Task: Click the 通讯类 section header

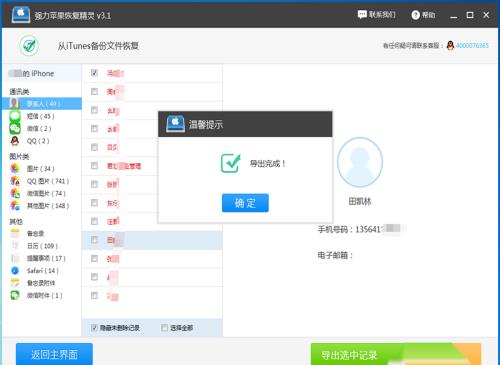Action: pyautogui.click(x=19, y=91)
